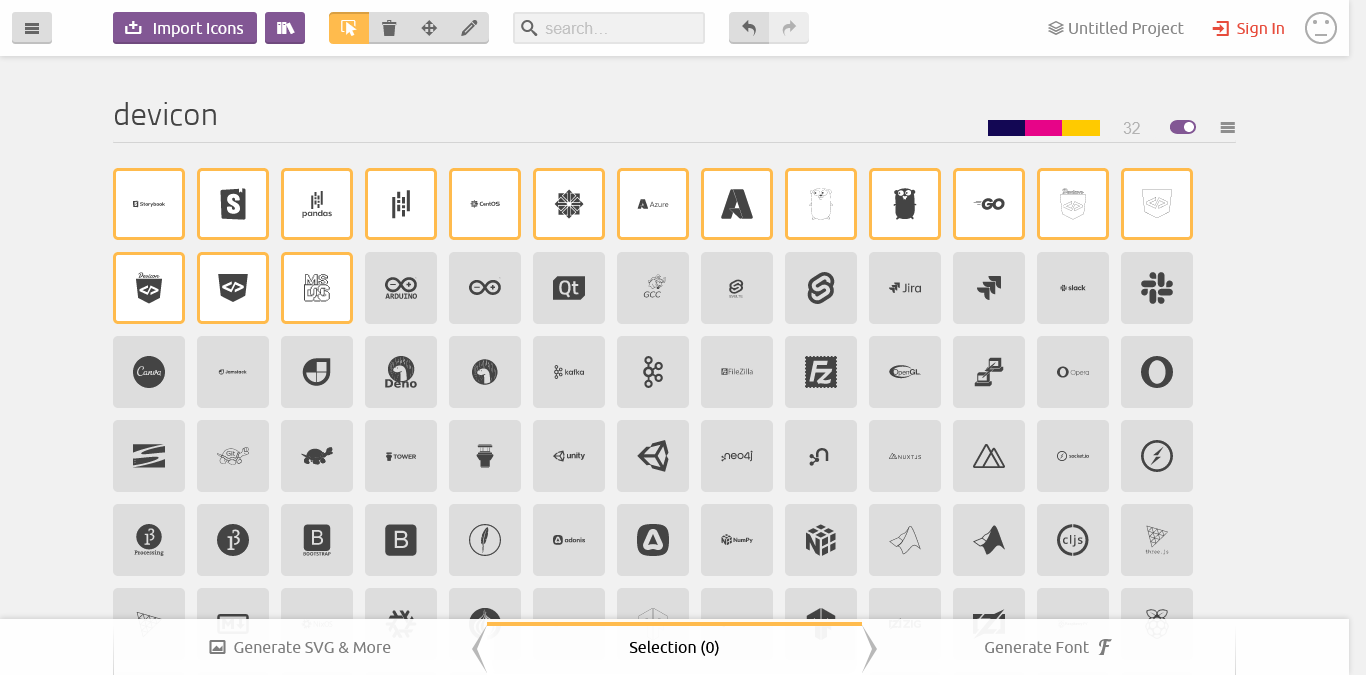
Task: Activate the Move tool
Action: pos(429,28)
